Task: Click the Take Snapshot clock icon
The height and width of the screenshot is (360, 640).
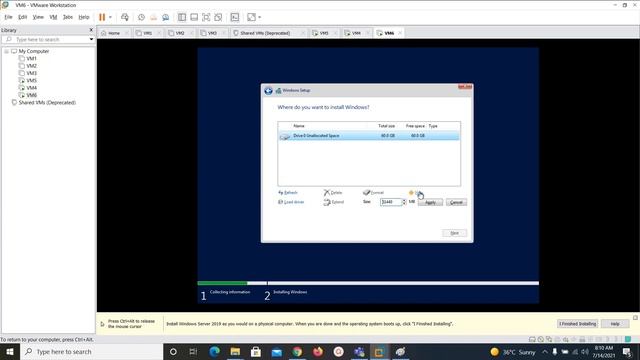Action: tap(141, 17)
